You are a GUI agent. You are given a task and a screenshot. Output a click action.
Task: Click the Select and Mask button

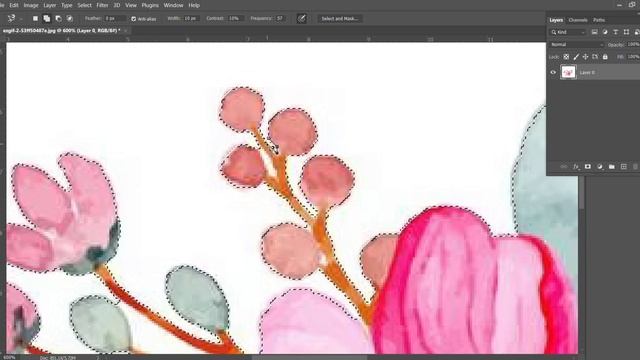coord(340,18)
